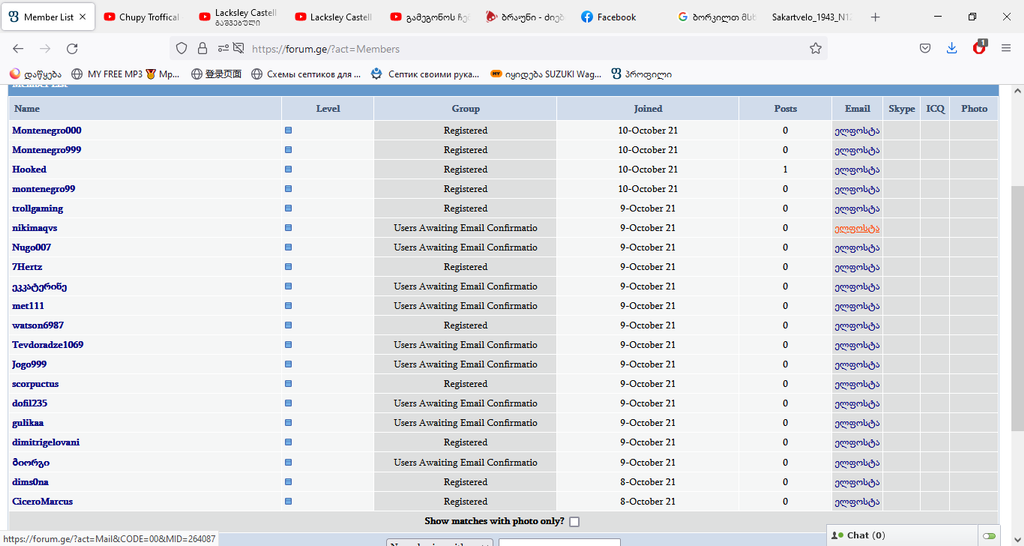This screenshot has height=546, width=1024.
Task: Open CiceroMarcus member profile
Action: pyautogui.click(x=42, y=502)
